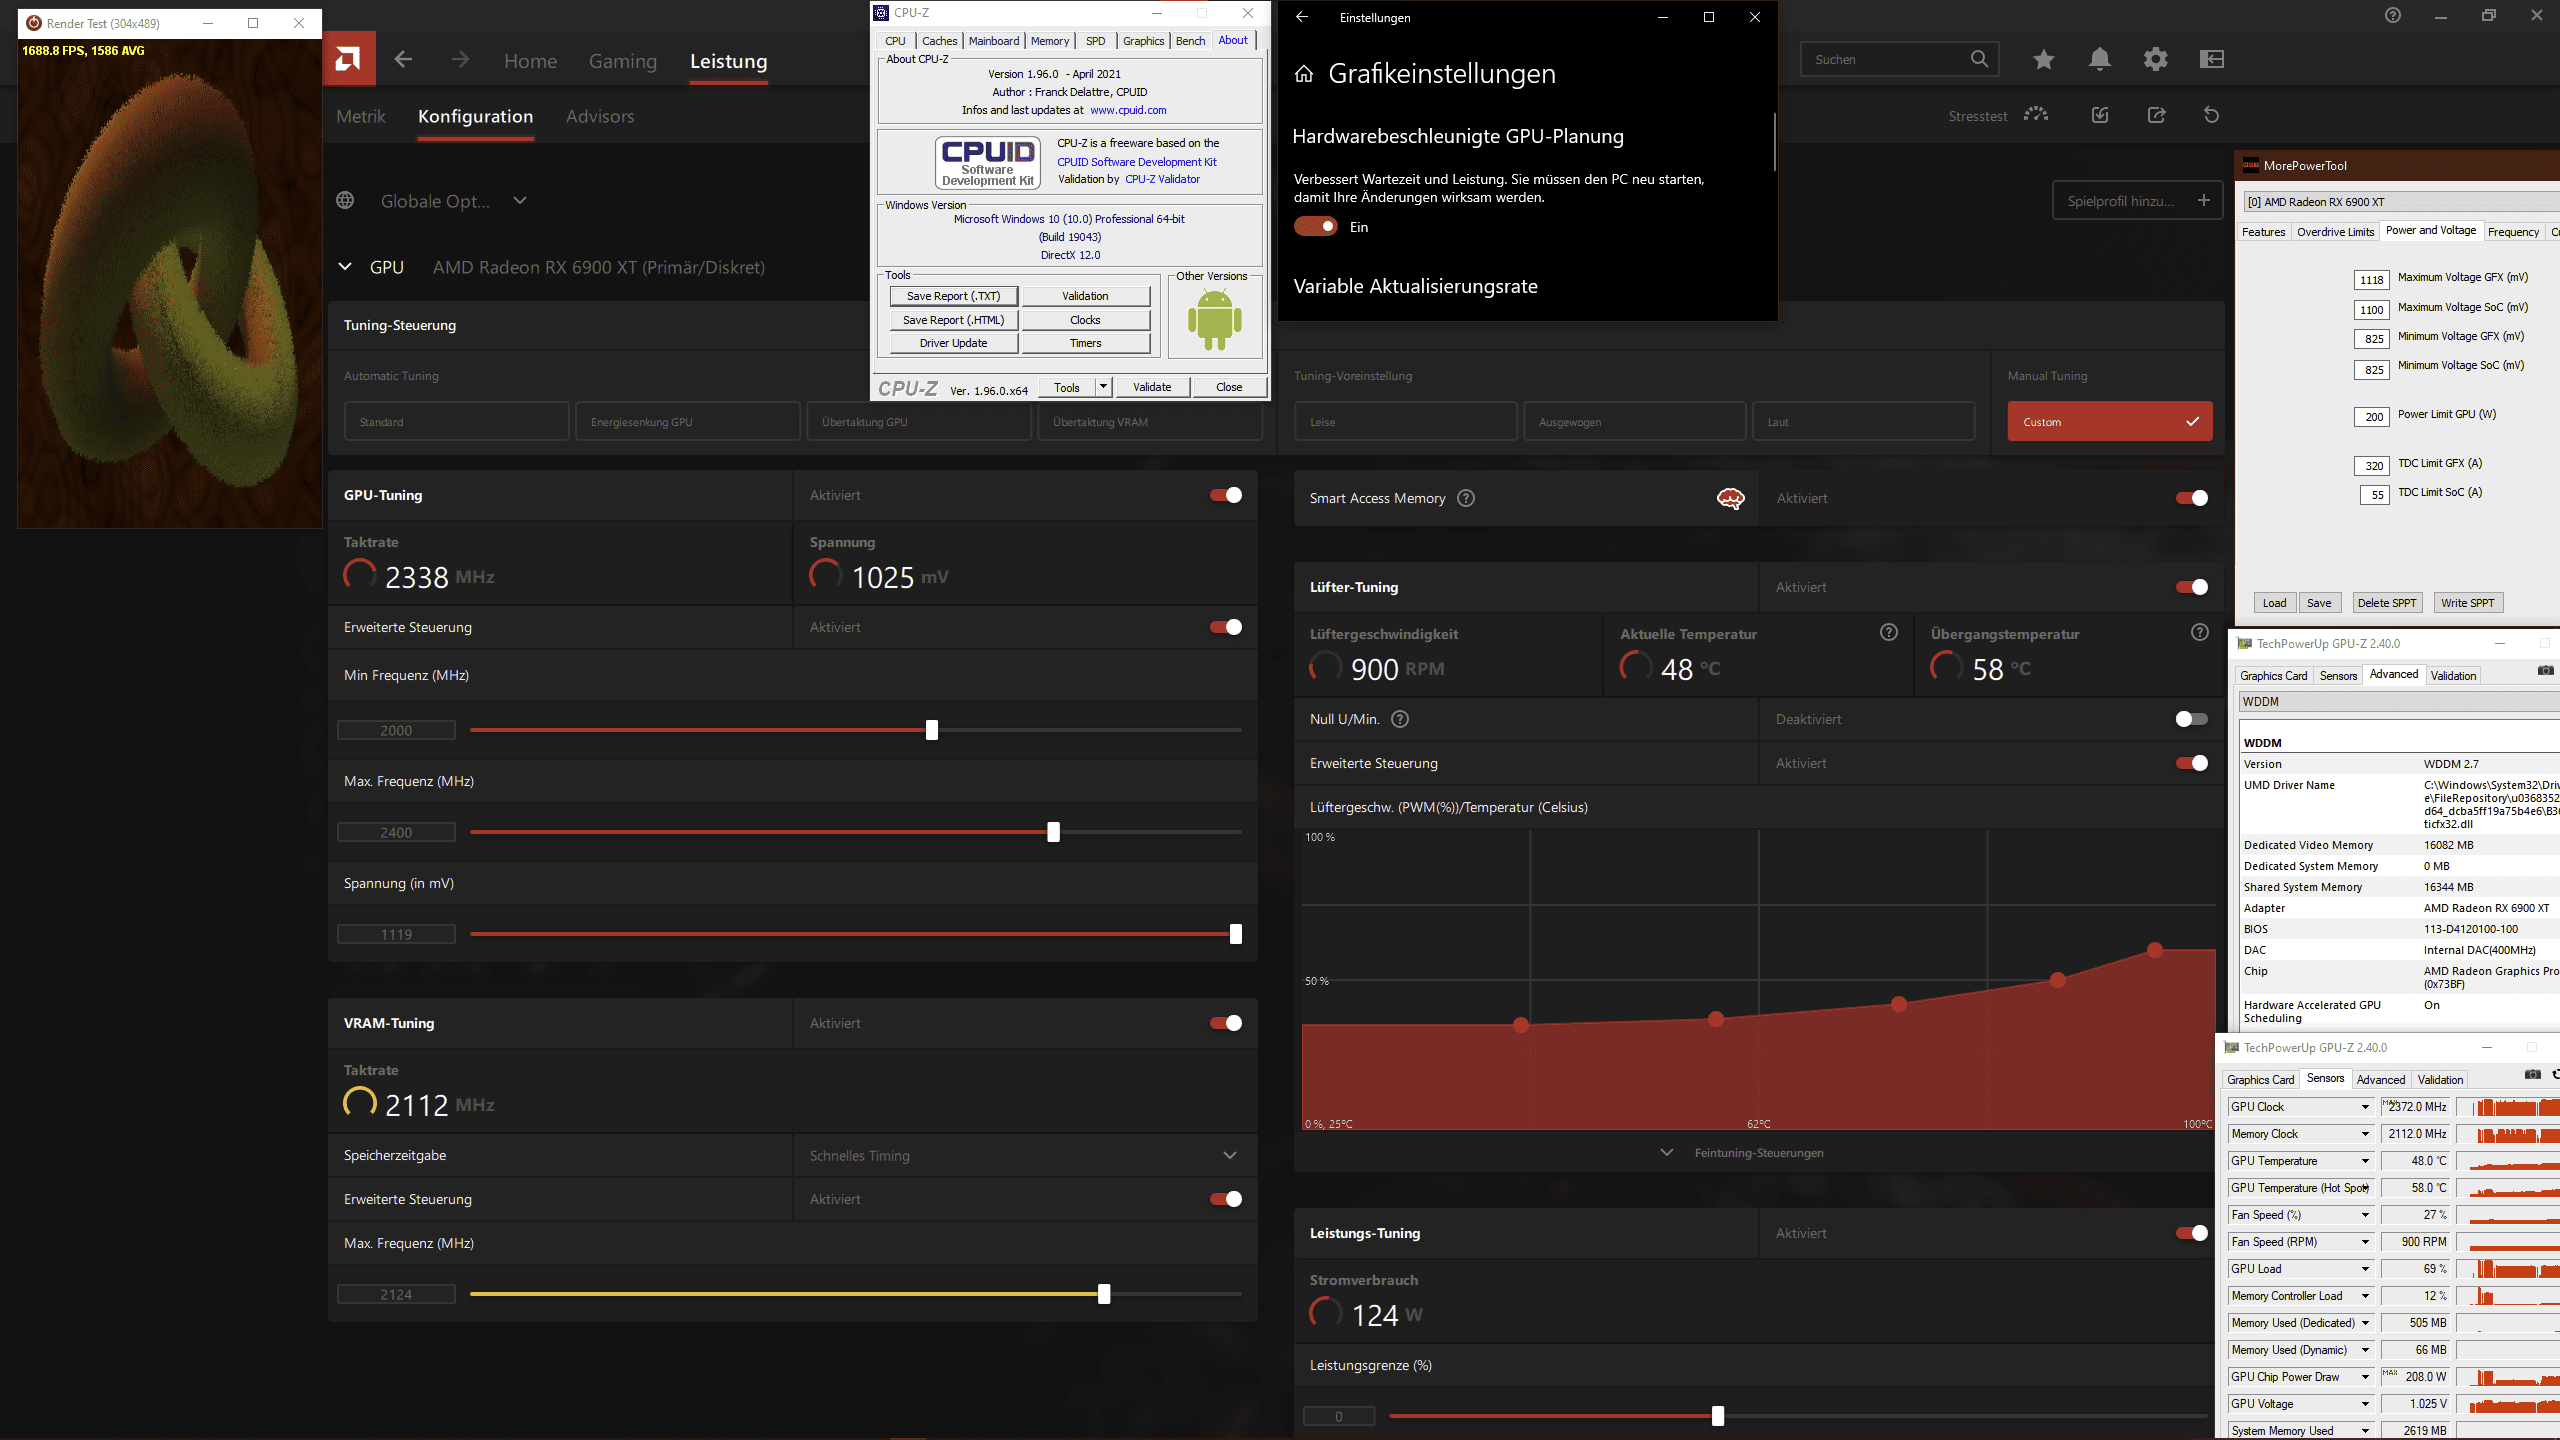Disable Smart Access Memory switch
This screenshot has height=1440, width=2560.
point(2192,498)
